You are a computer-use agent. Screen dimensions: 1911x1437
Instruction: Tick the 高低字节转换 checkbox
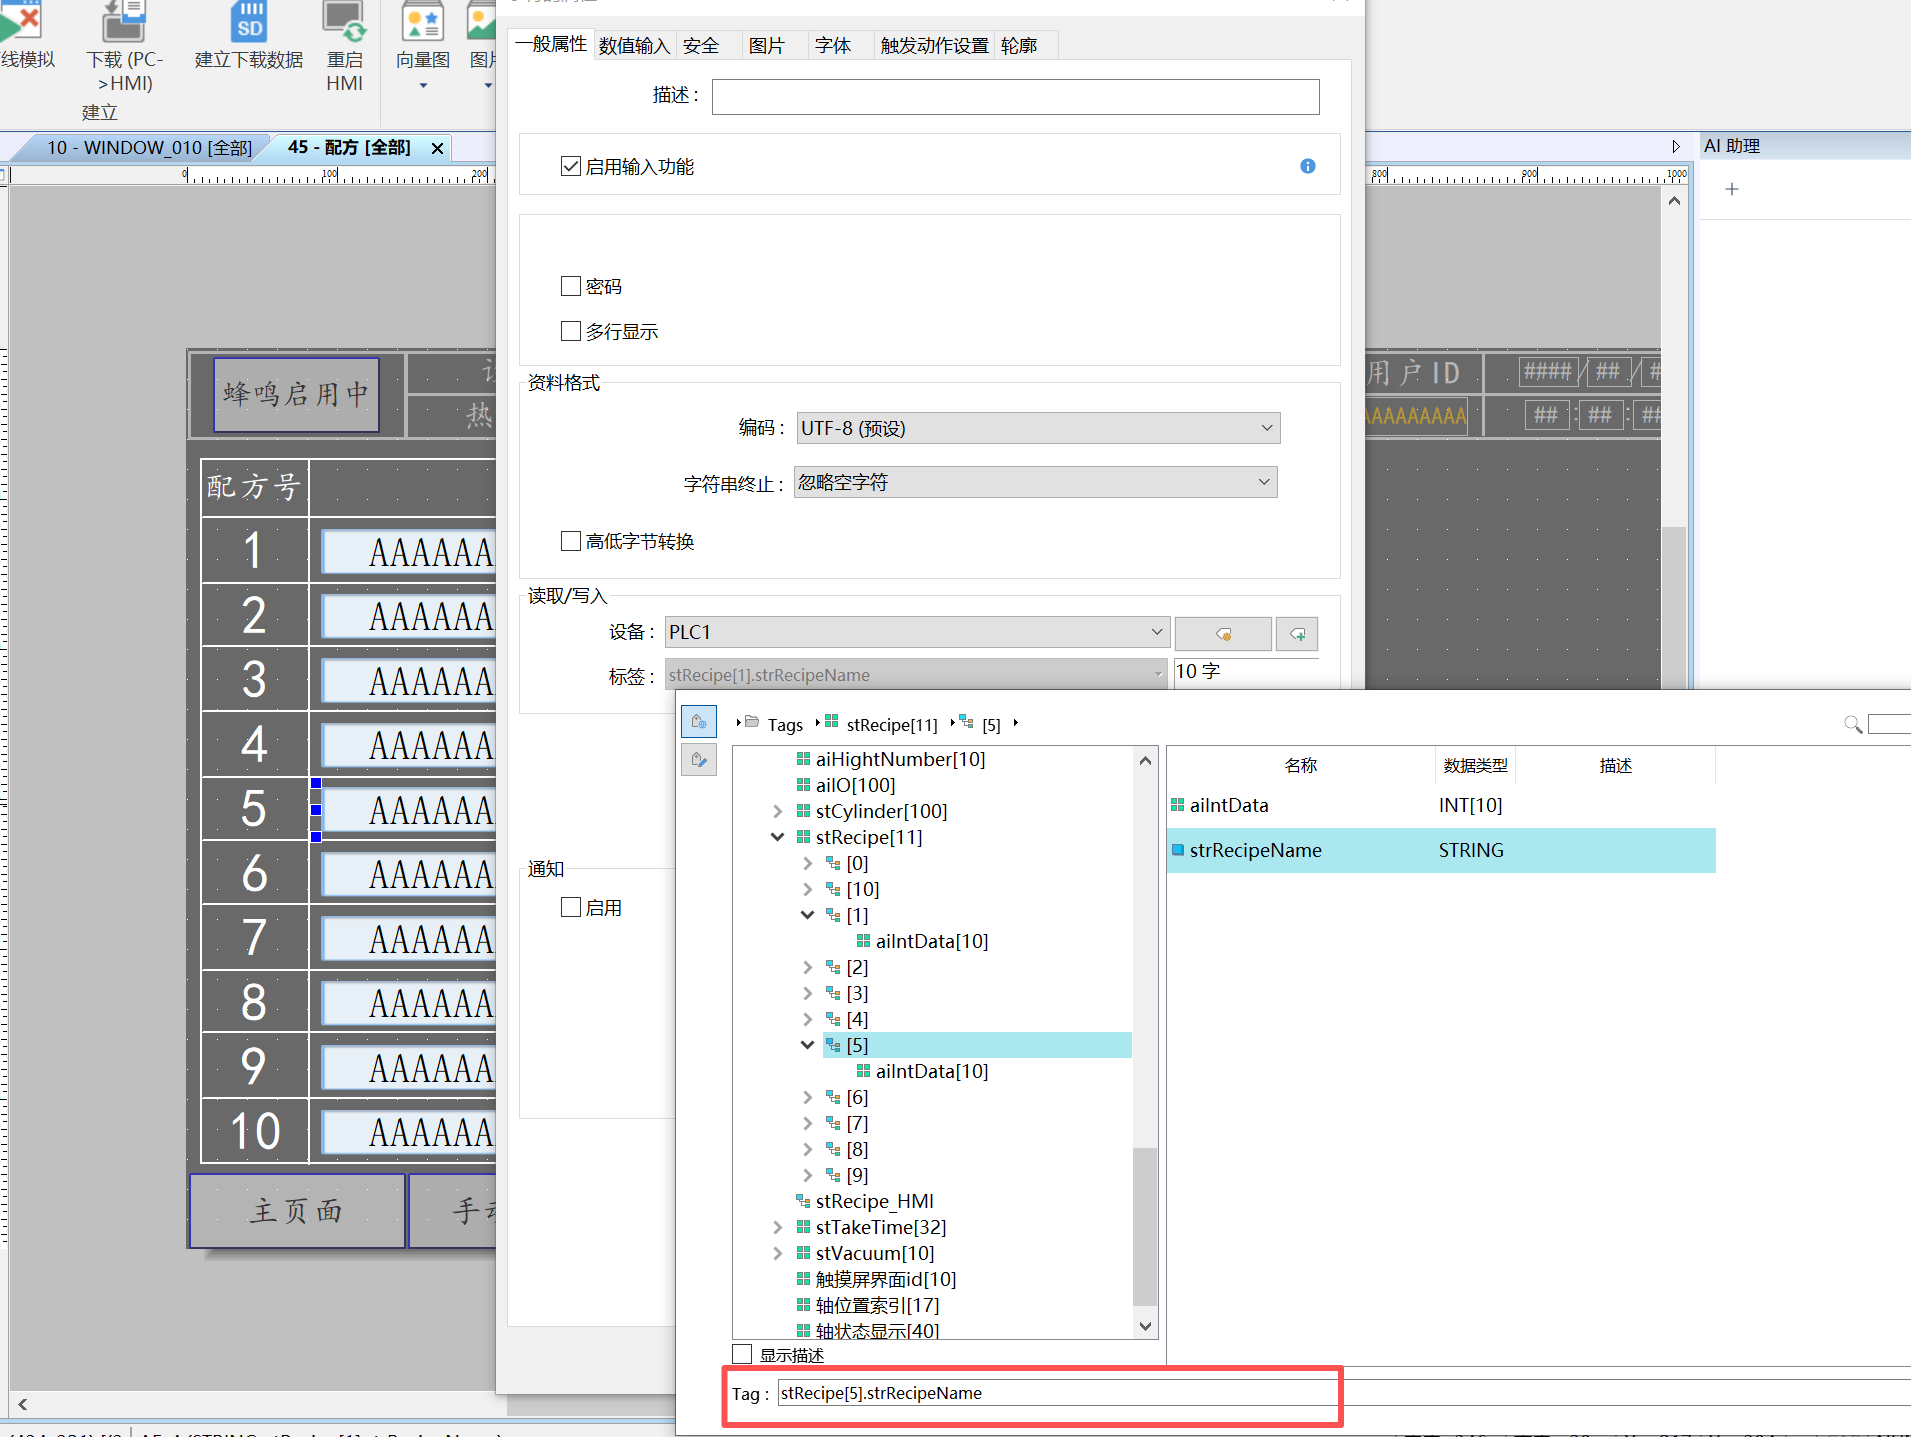[x=571, y=541]
